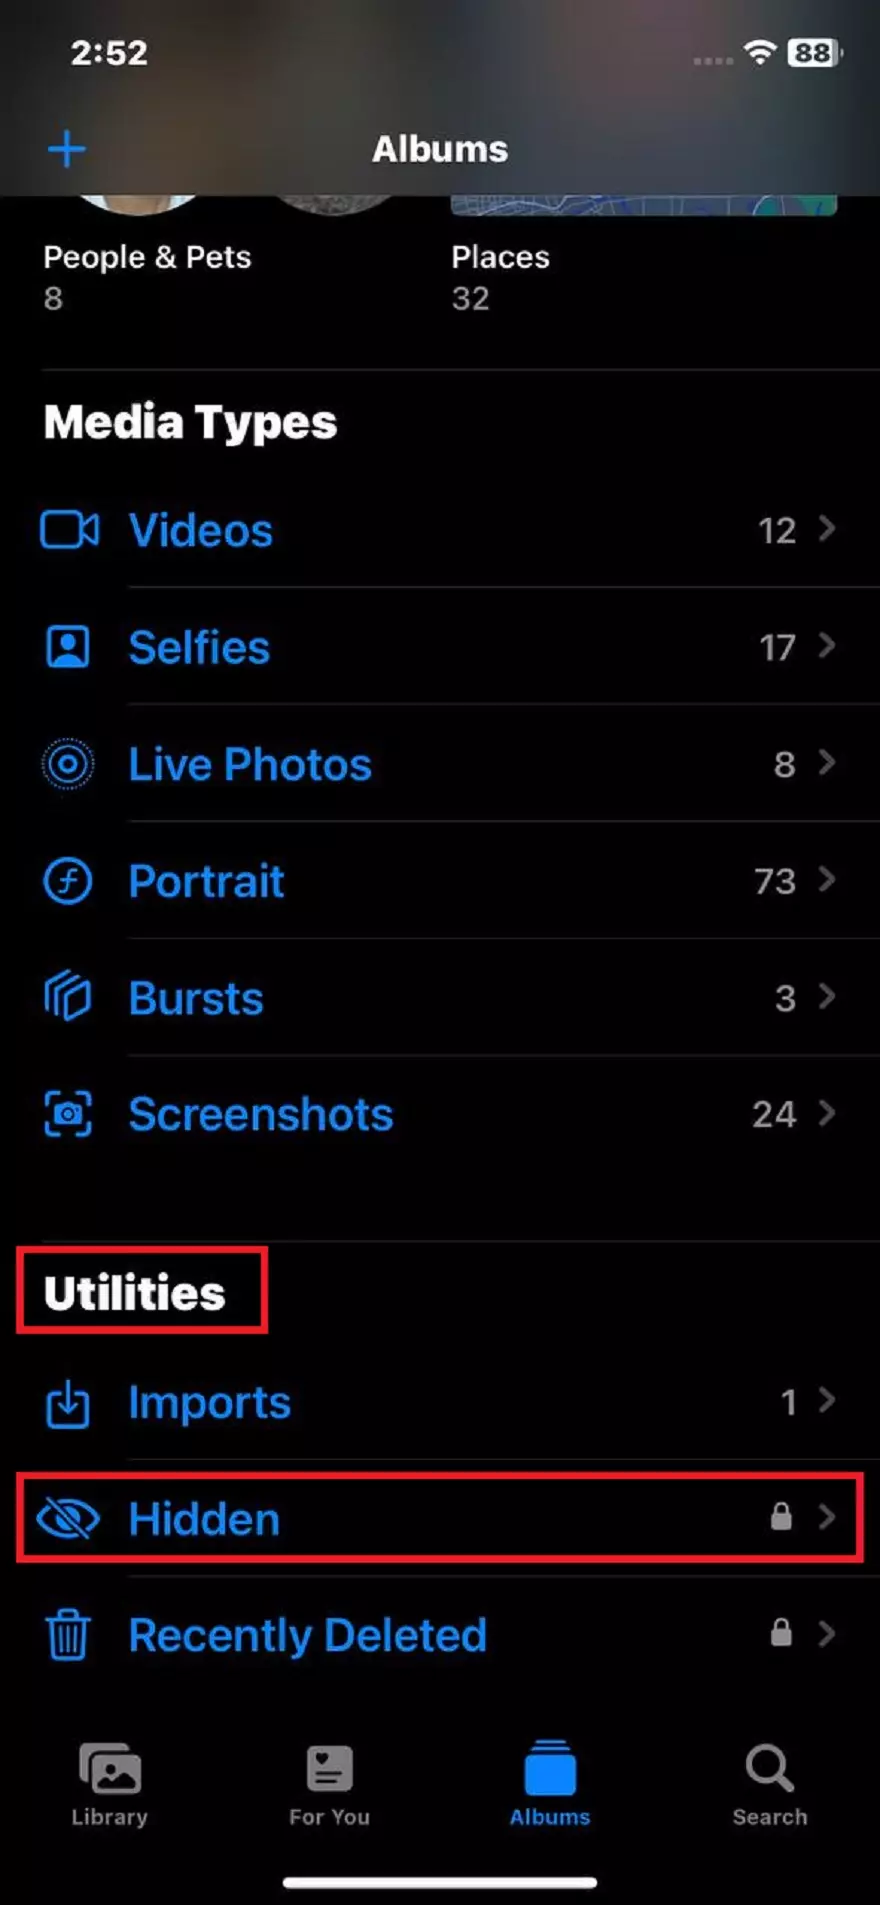Open the Recently Deleted album link
The height and width of the screenshot is (1905, 880).
coord(307,1636)
